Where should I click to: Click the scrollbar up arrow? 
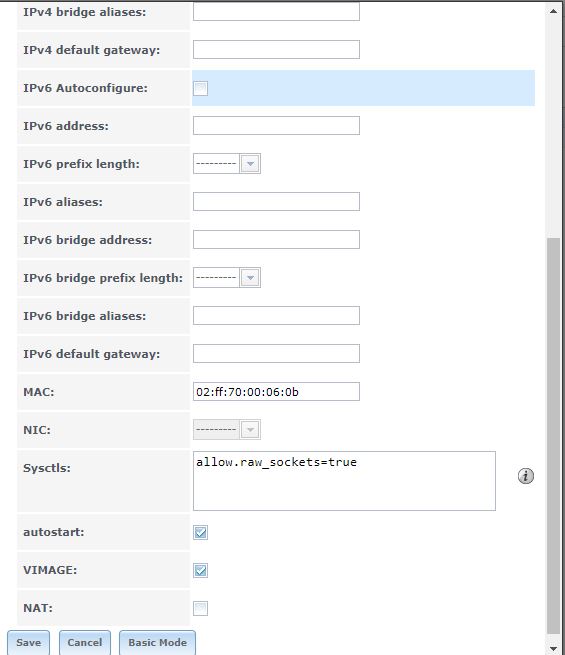553,11
